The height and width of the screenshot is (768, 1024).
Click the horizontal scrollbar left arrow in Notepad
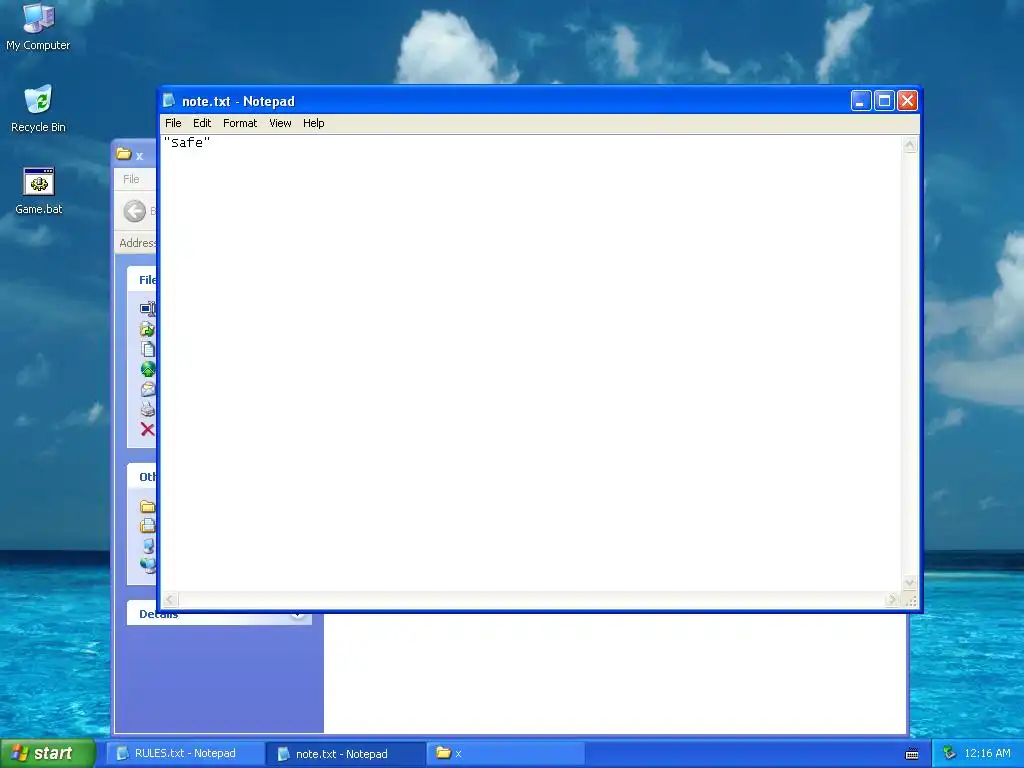click(x=170, y=600)
